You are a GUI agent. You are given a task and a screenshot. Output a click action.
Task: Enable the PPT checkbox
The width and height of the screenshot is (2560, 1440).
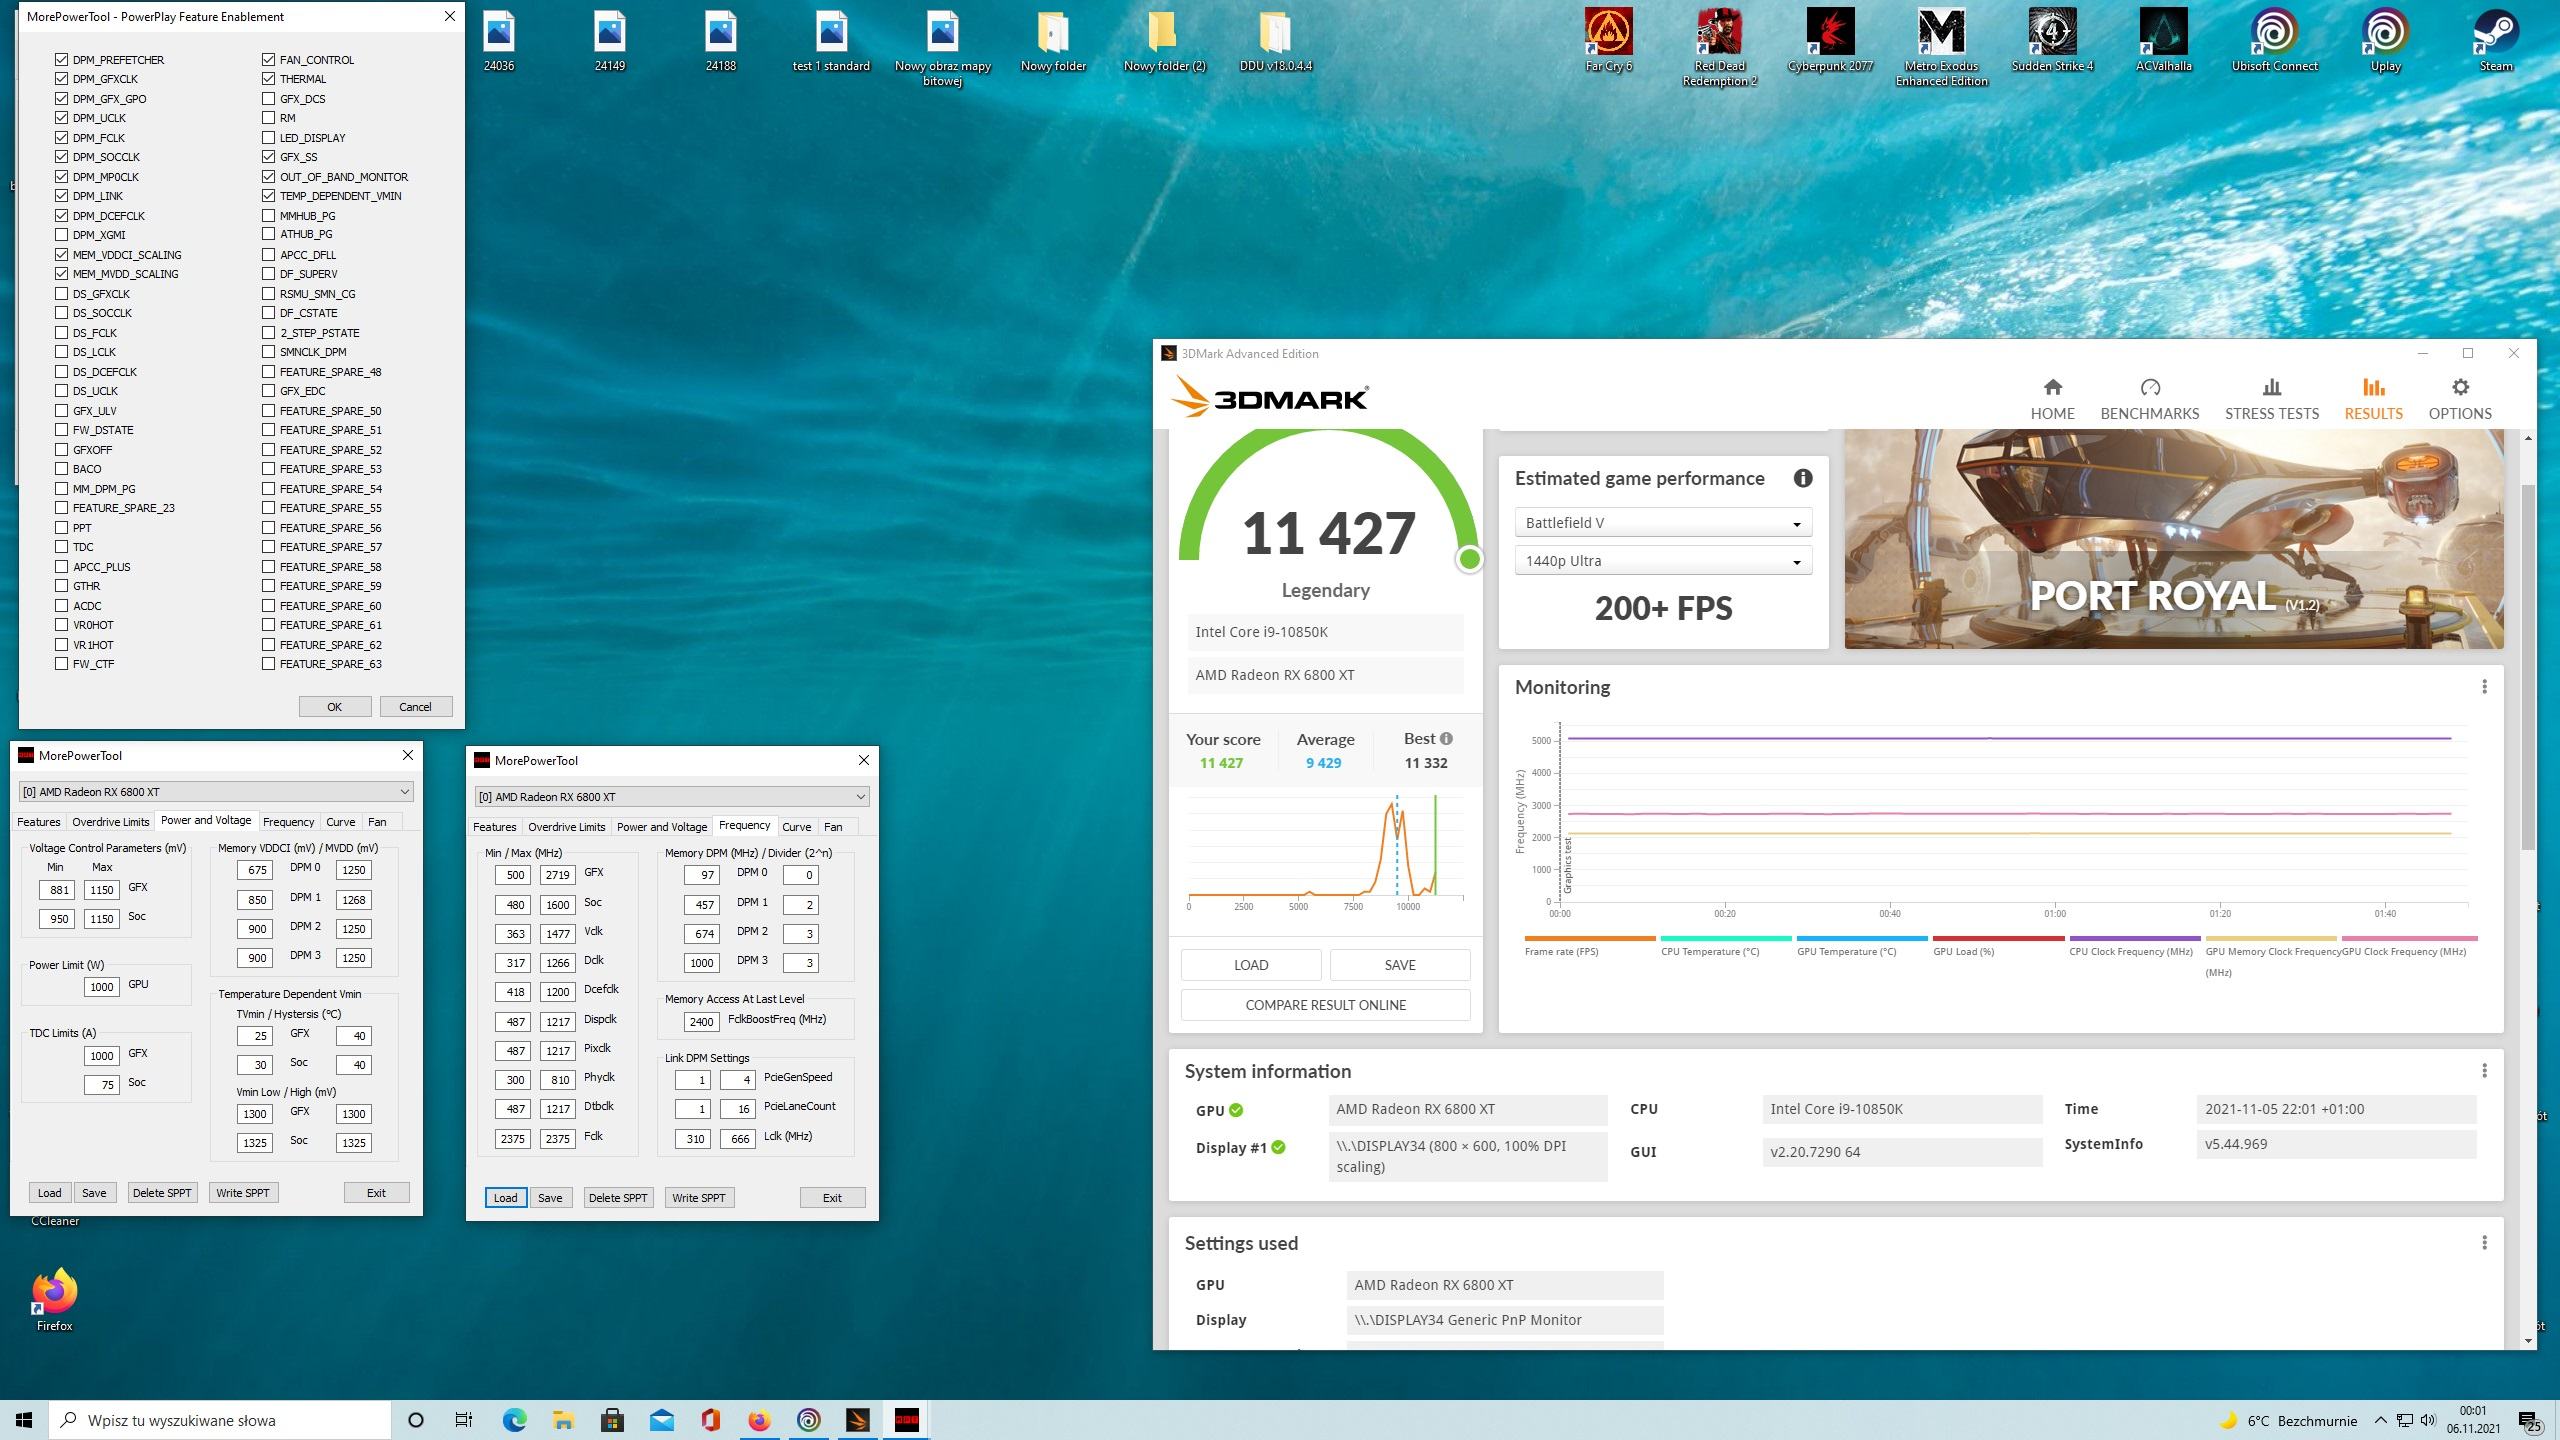tap(62, 528)
